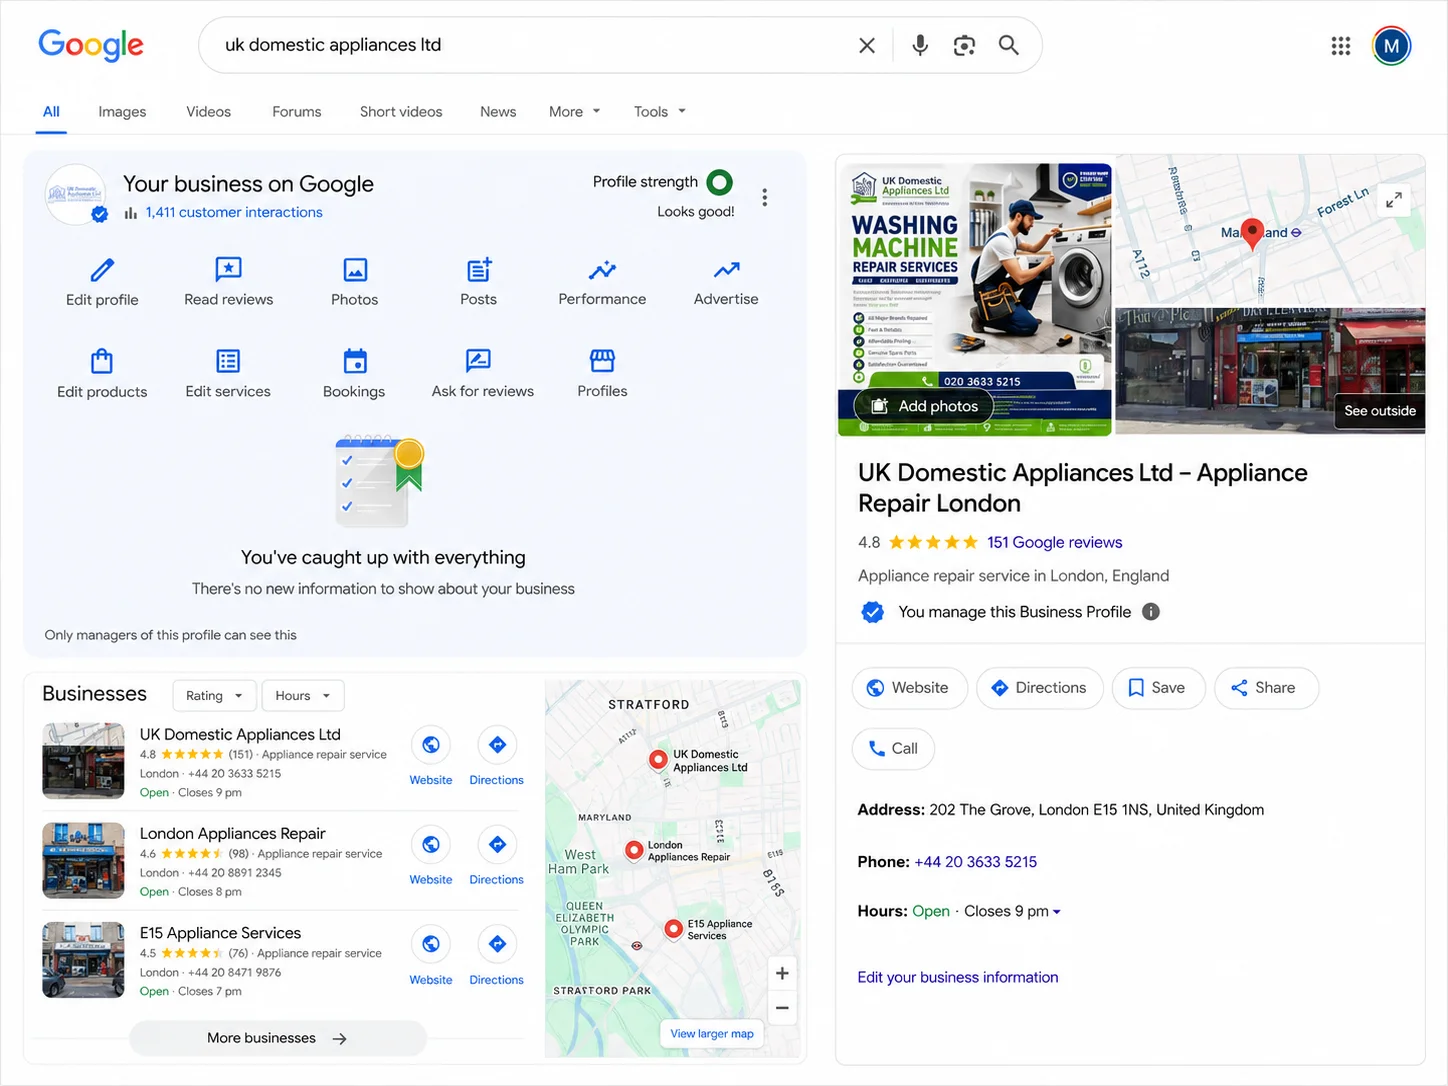Switch to the Forums tab
Image resolution: width=1448 pixels, height=1086 pixels.
pyautogui.click(x=297, y=112)
